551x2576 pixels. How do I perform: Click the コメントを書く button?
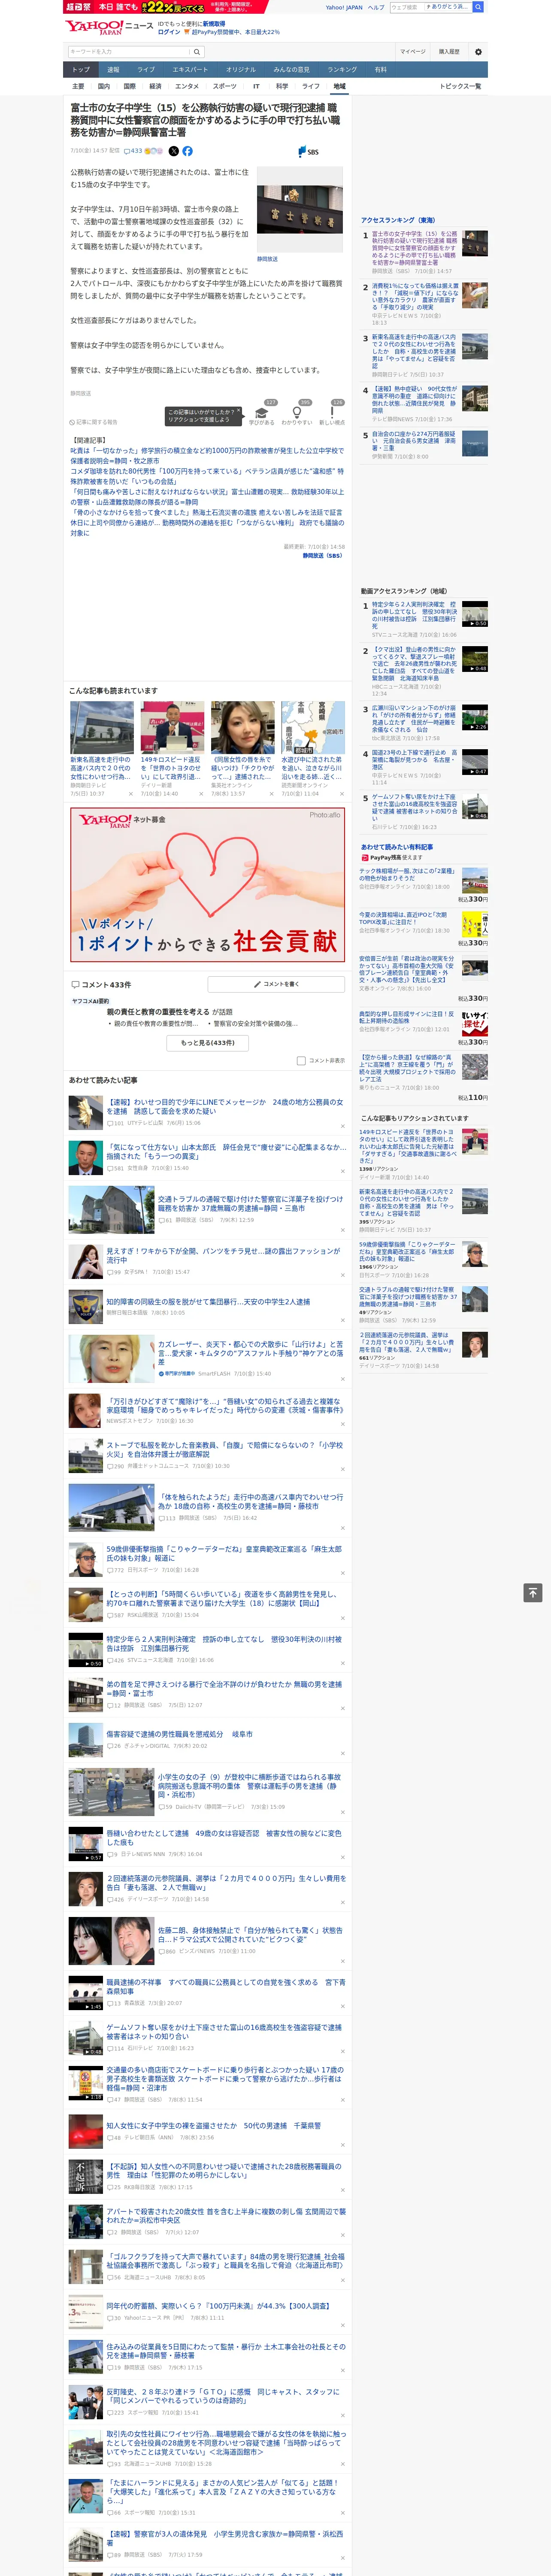coord(277,984)
